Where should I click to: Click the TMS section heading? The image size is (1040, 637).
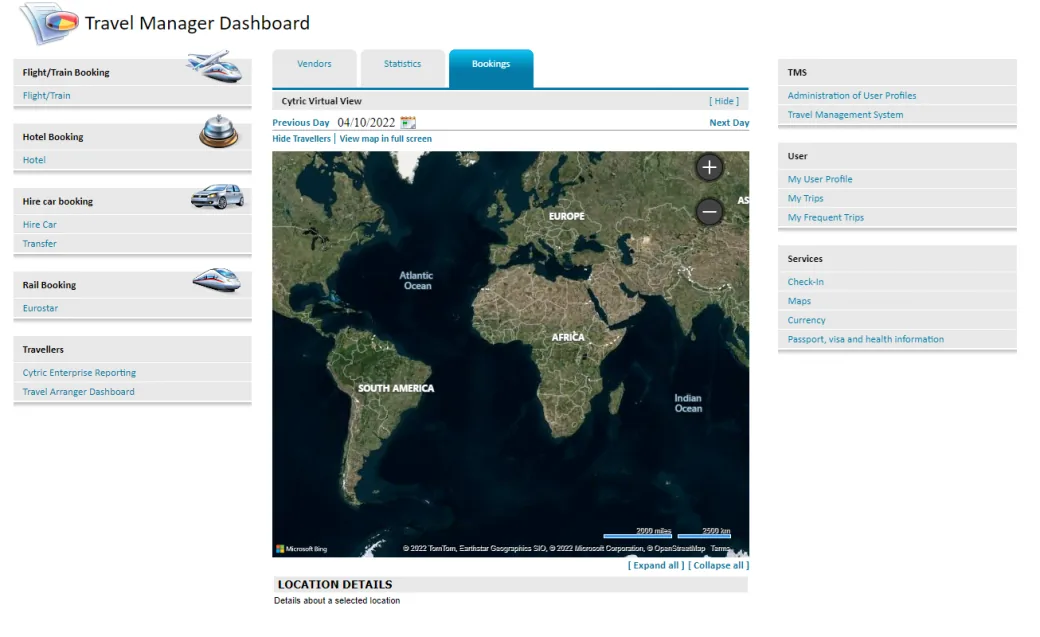coord(797,72)
